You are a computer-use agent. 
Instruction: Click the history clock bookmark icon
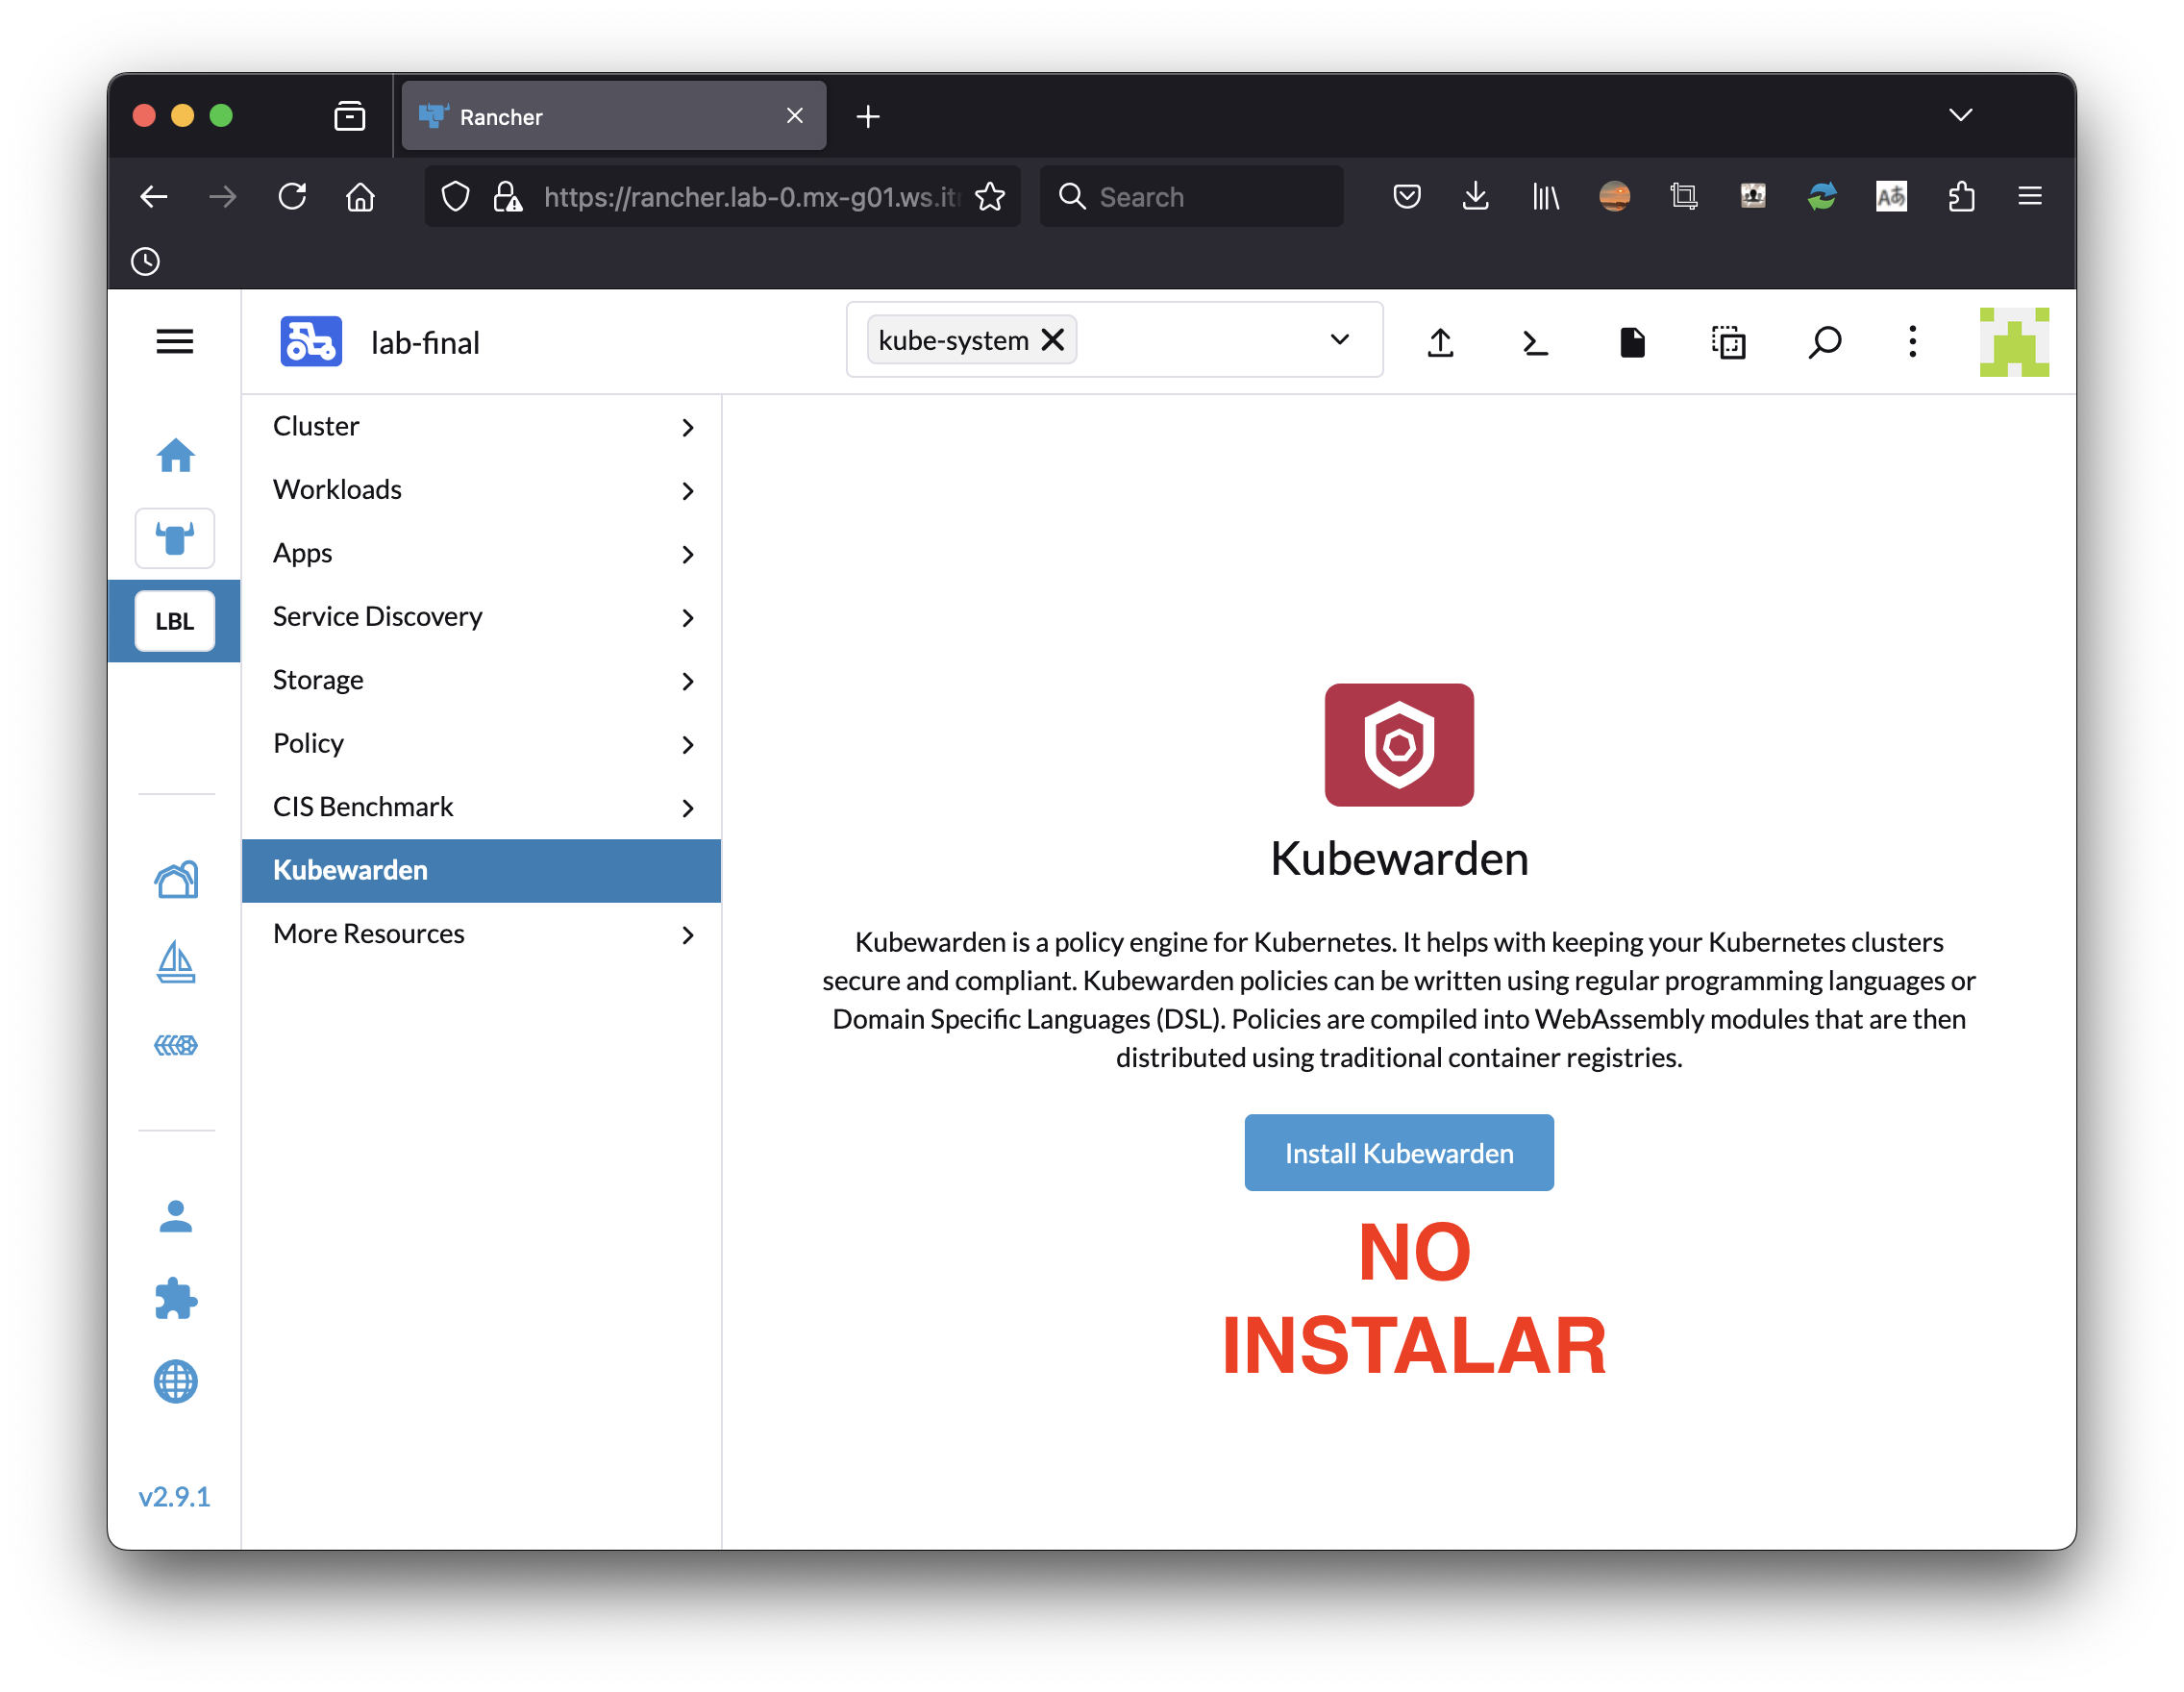(x=146, y=262)
